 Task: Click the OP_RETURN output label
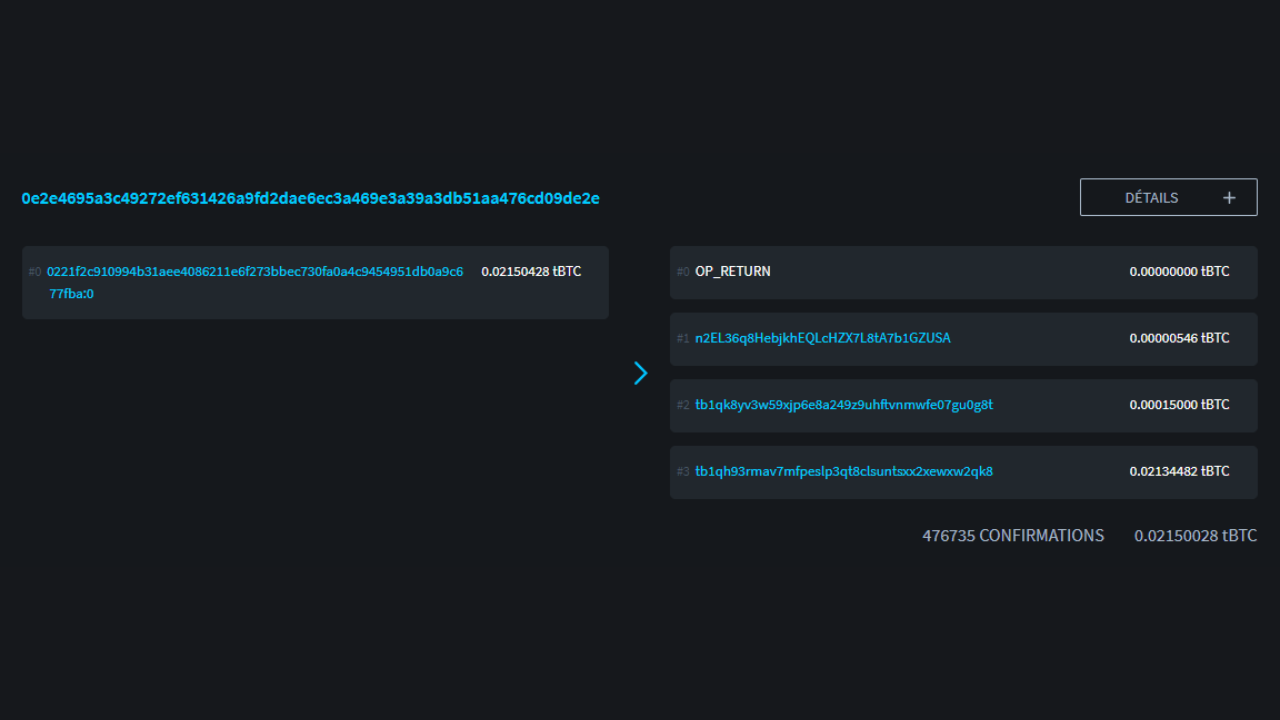point(732,271)
